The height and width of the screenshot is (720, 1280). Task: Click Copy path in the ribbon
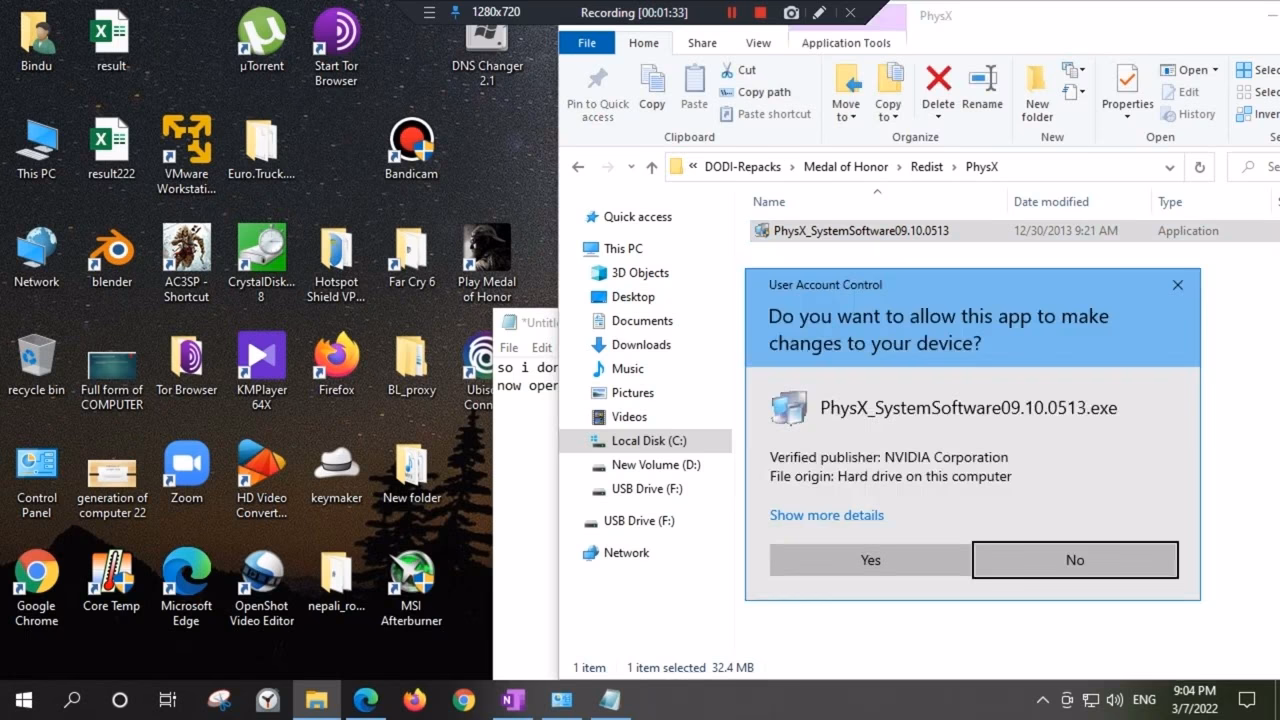pos(755,92)
